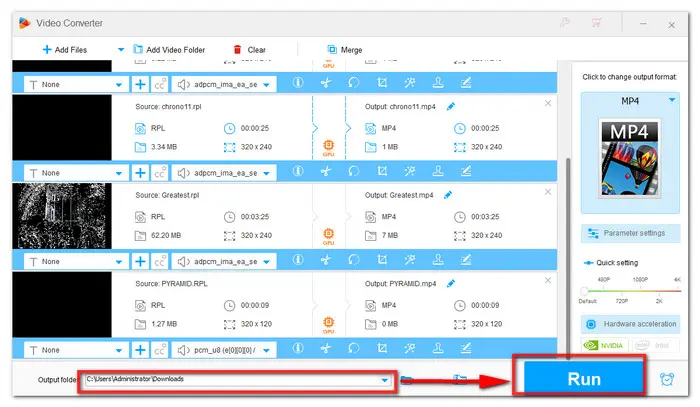Open audio track dropdown for PYRAMID.RPL
The width and height of the screenshot is (700, 407).
click(266, 349)
